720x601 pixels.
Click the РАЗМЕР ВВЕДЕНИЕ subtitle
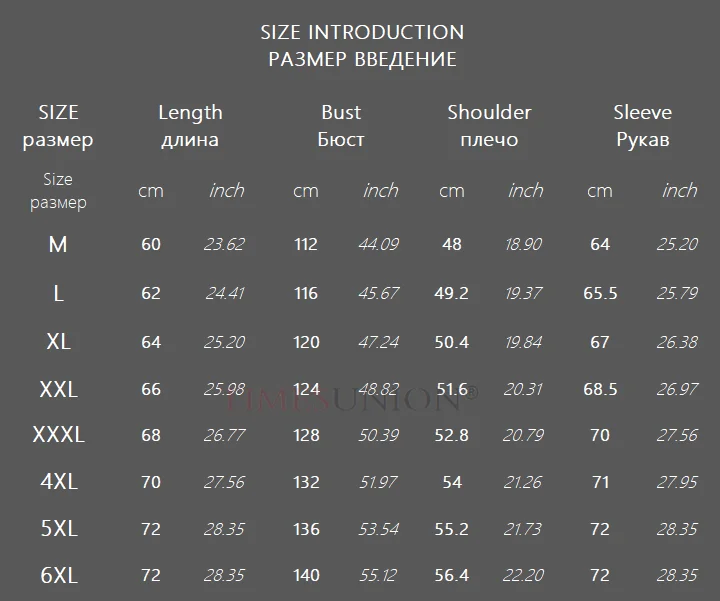(x=362, y=59)
